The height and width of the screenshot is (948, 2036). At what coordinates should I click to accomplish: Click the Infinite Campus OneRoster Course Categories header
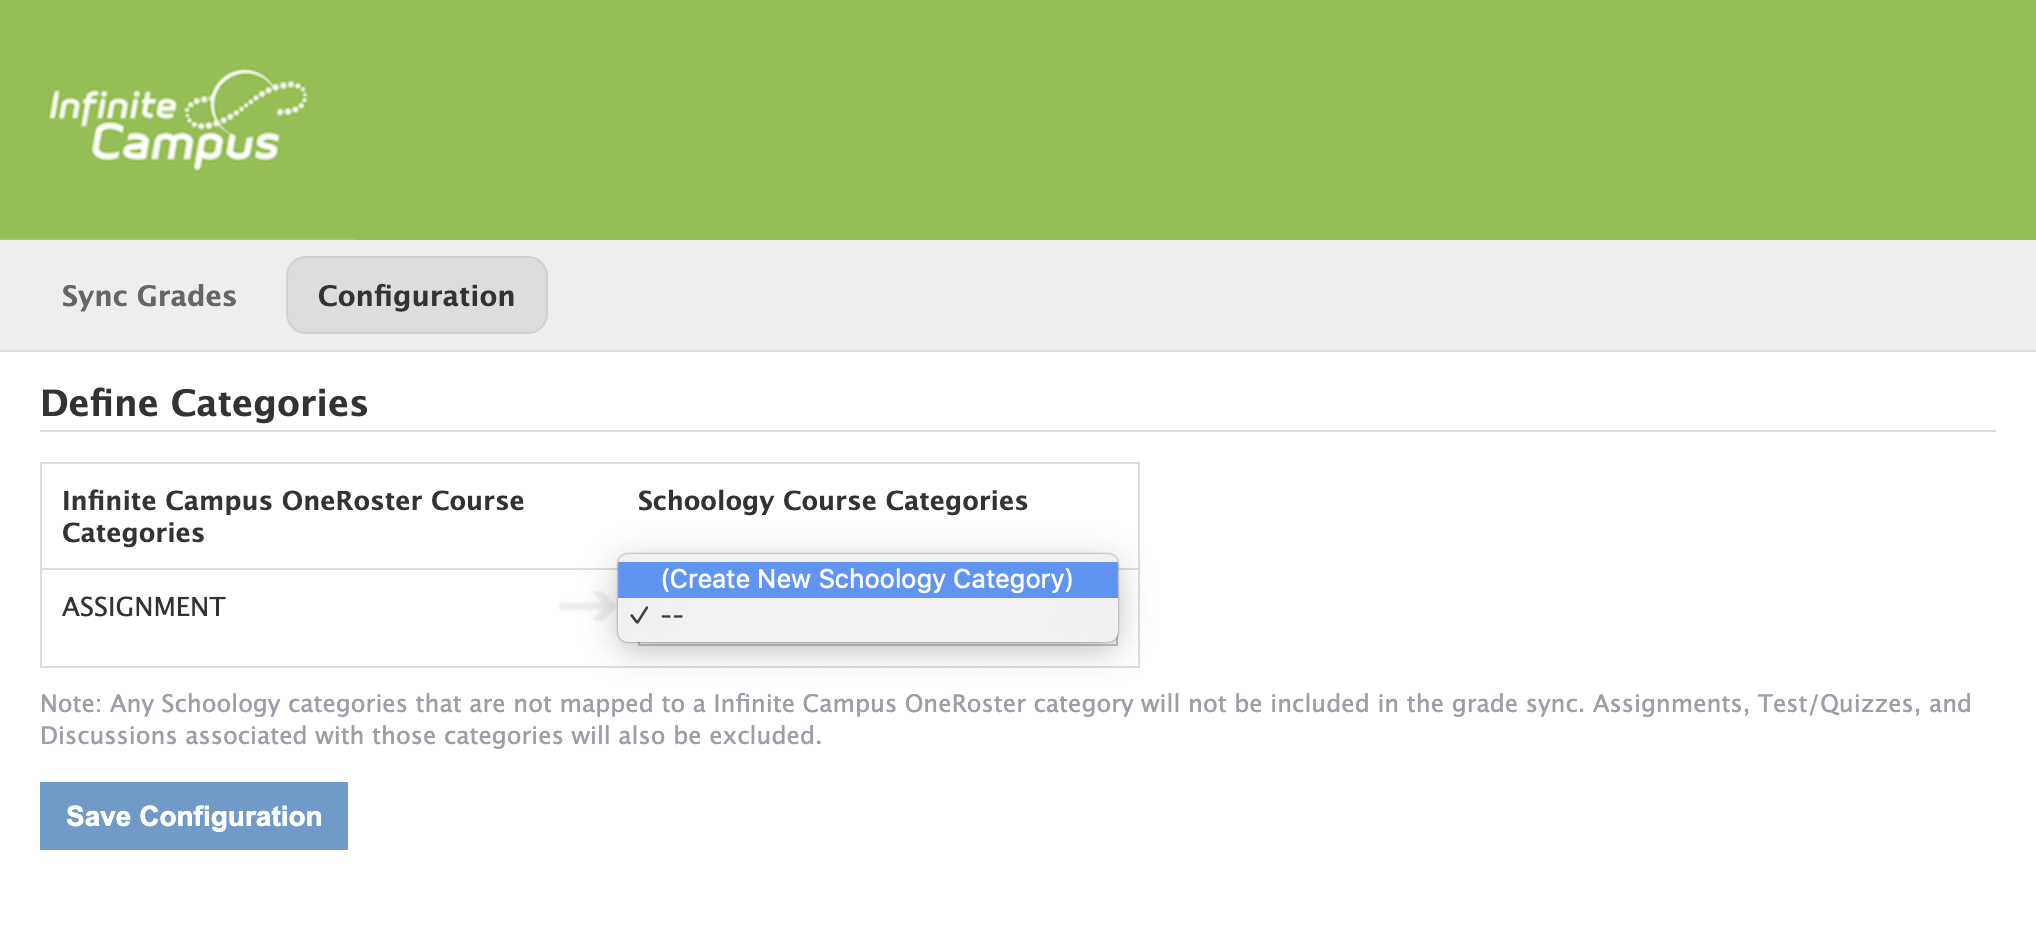pos(293,516)
